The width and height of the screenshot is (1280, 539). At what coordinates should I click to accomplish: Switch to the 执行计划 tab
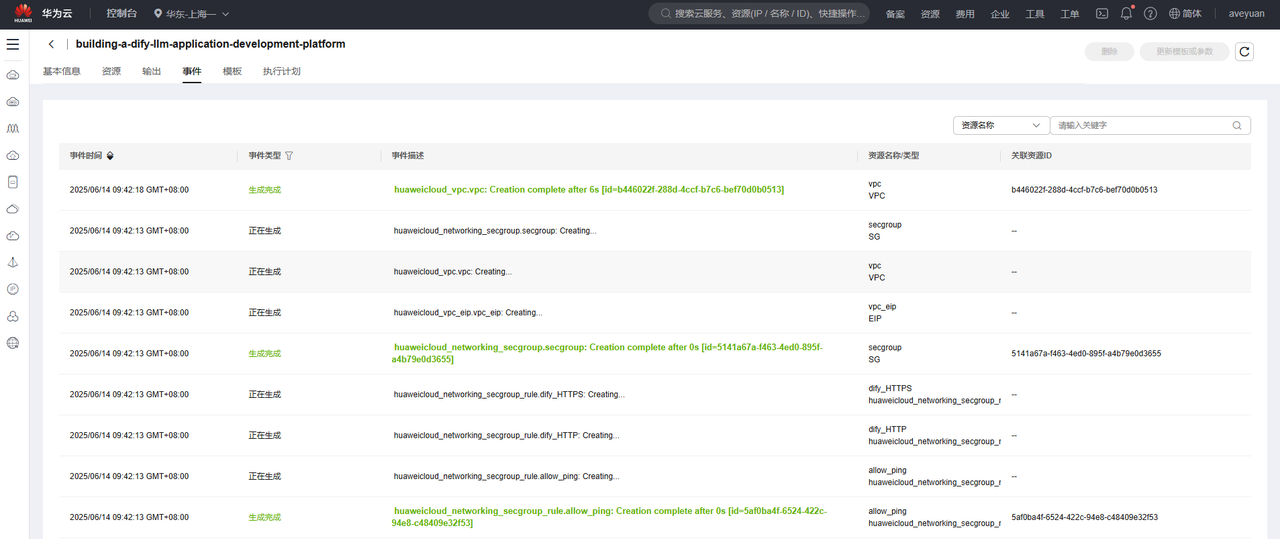point(281,72)
